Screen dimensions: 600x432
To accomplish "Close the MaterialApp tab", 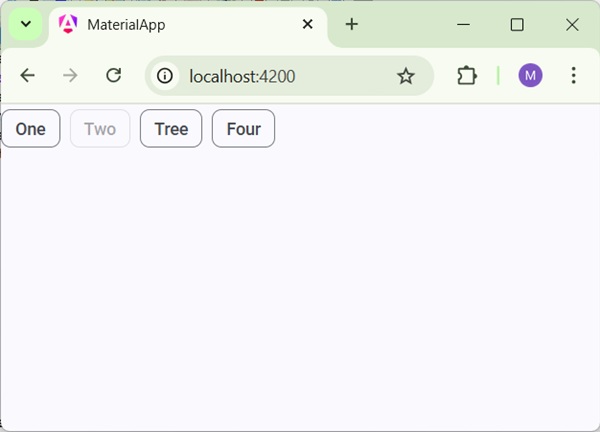I will click(x=308, y=24).
